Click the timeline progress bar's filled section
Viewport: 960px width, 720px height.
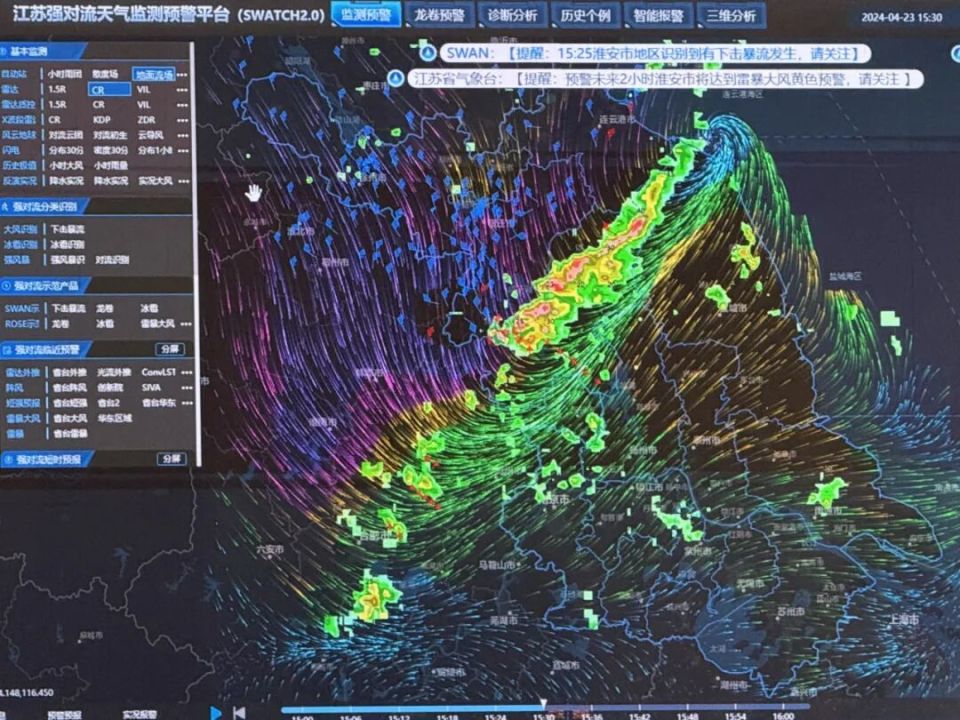pyautogui.click(x=411, y=709)
